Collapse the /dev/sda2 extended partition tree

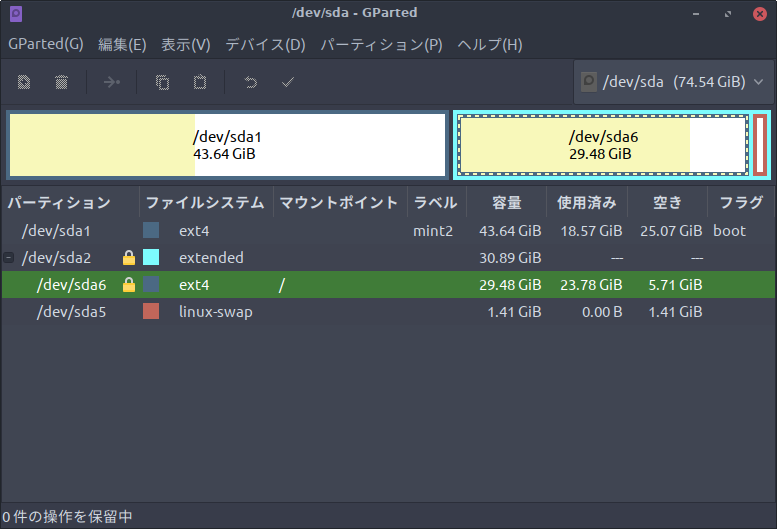[x=8, y=258]
